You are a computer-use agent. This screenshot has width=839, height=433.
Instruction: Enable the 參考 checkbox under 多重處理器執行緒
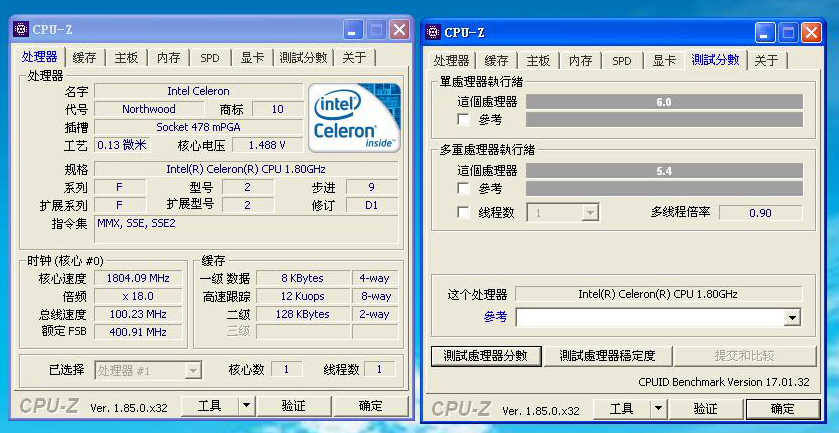point(463,188)
